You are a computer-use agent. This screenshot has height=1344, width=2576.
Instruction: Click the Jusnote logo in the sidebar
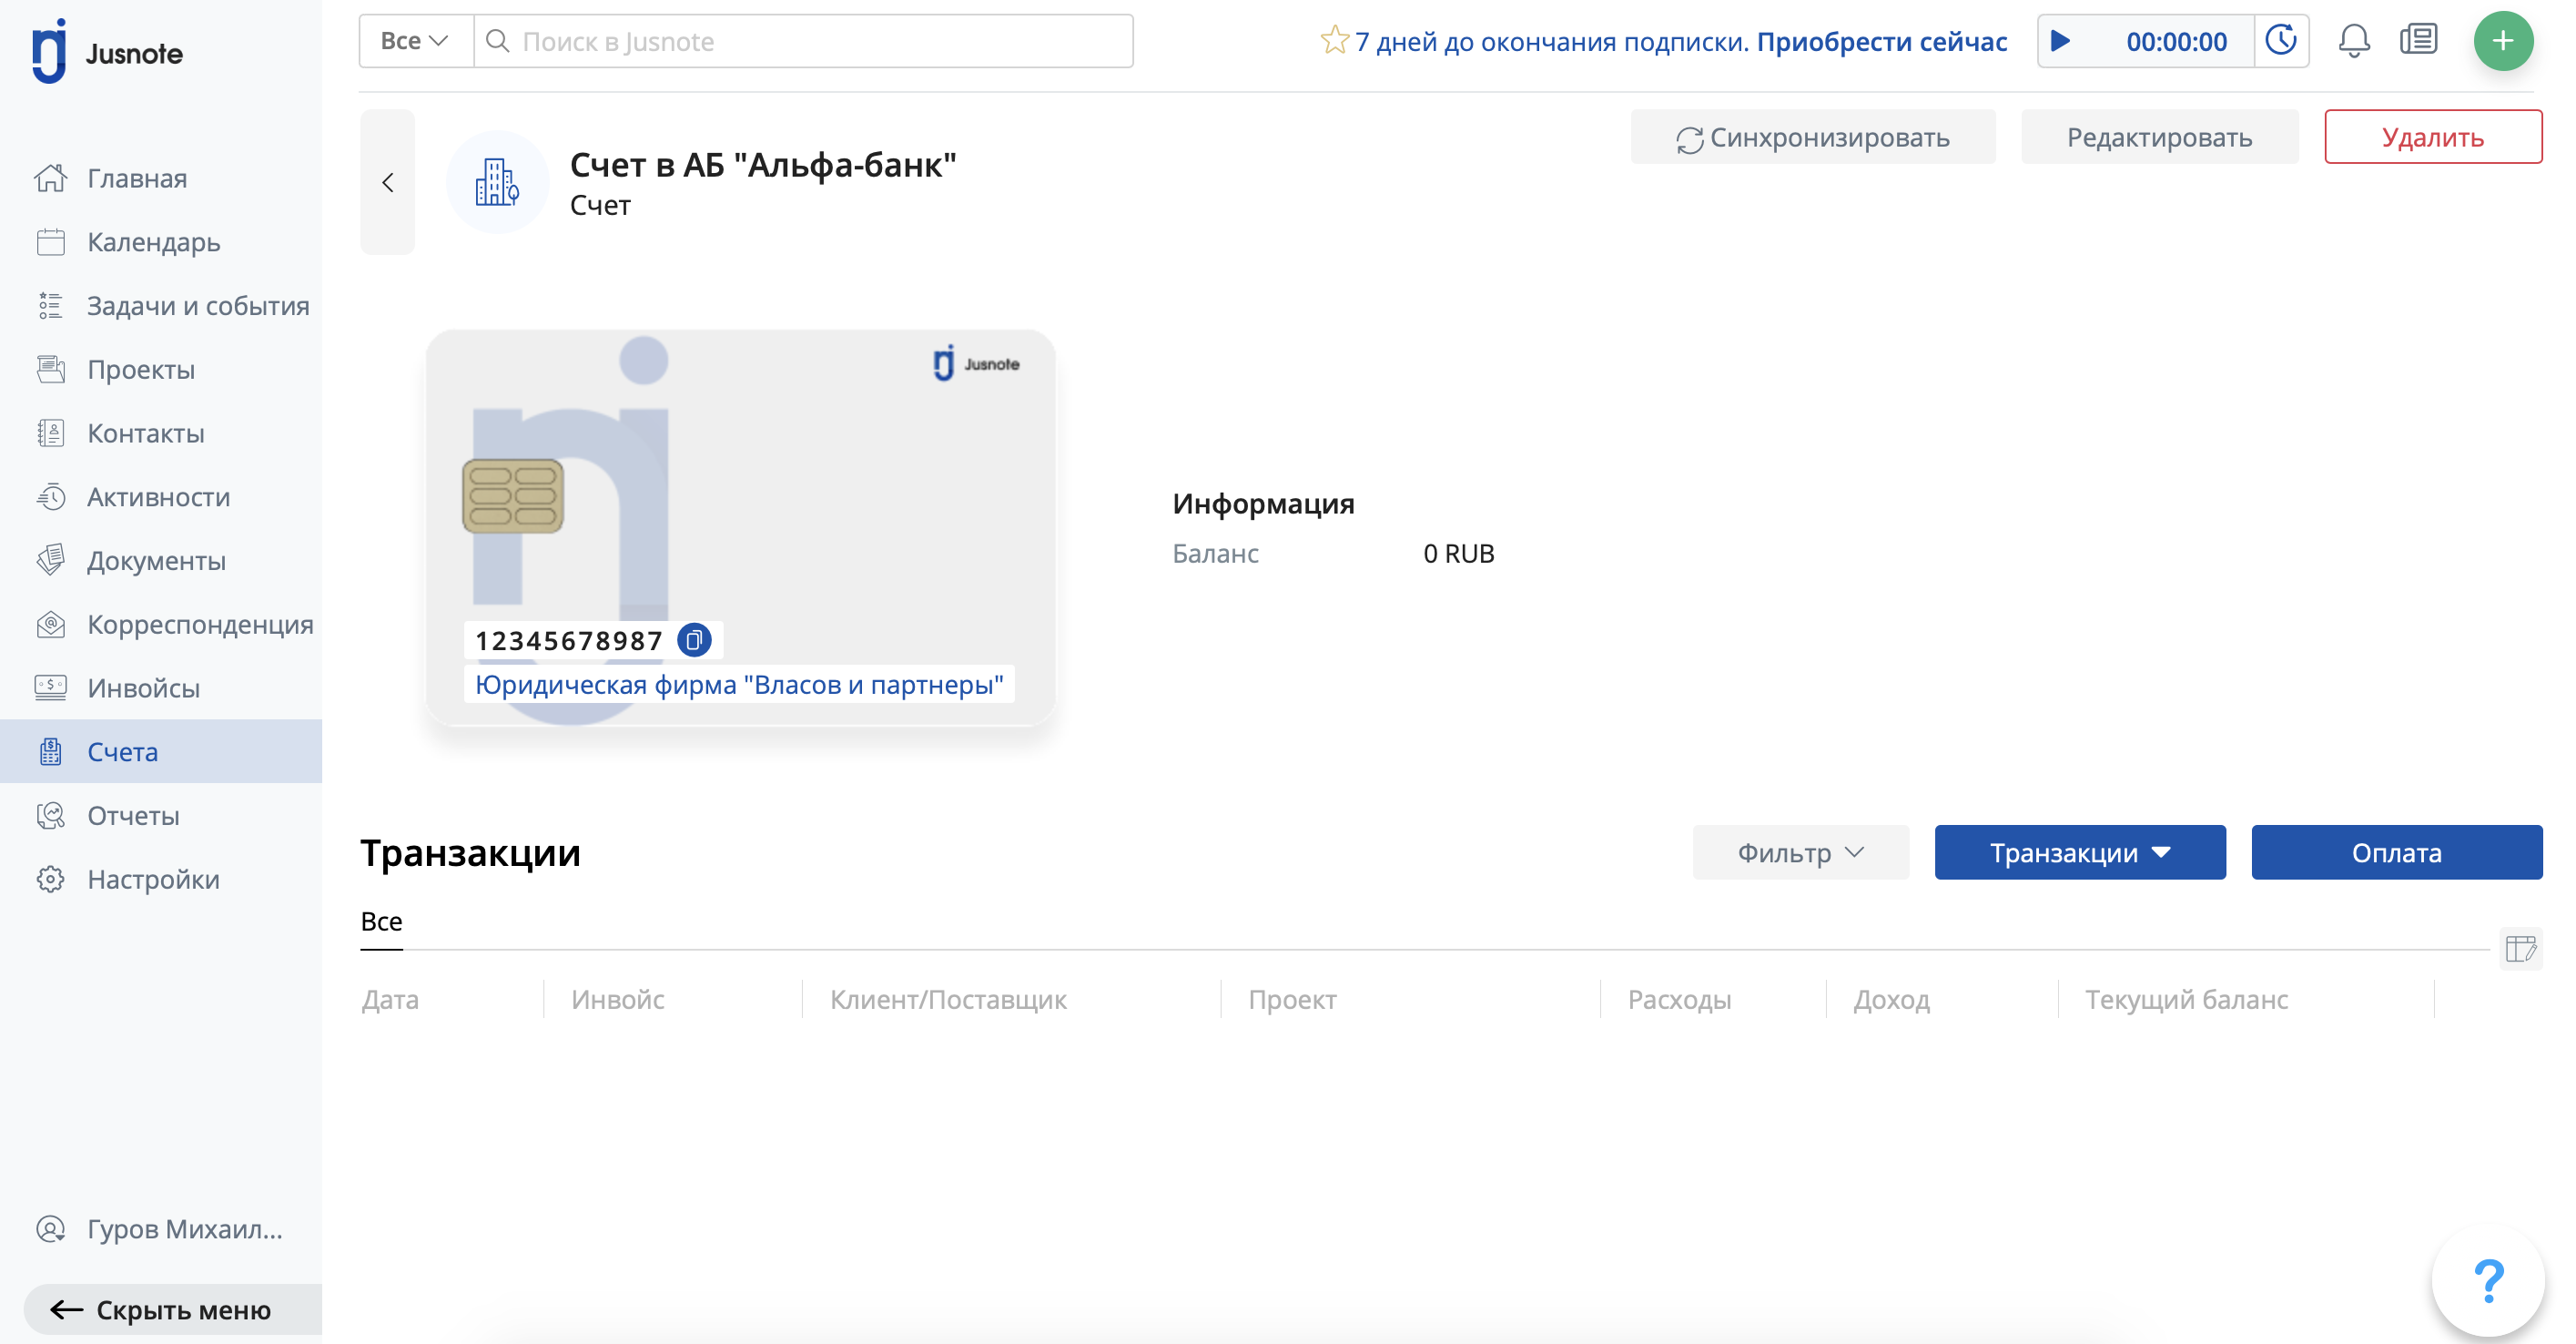pos(107,51)
